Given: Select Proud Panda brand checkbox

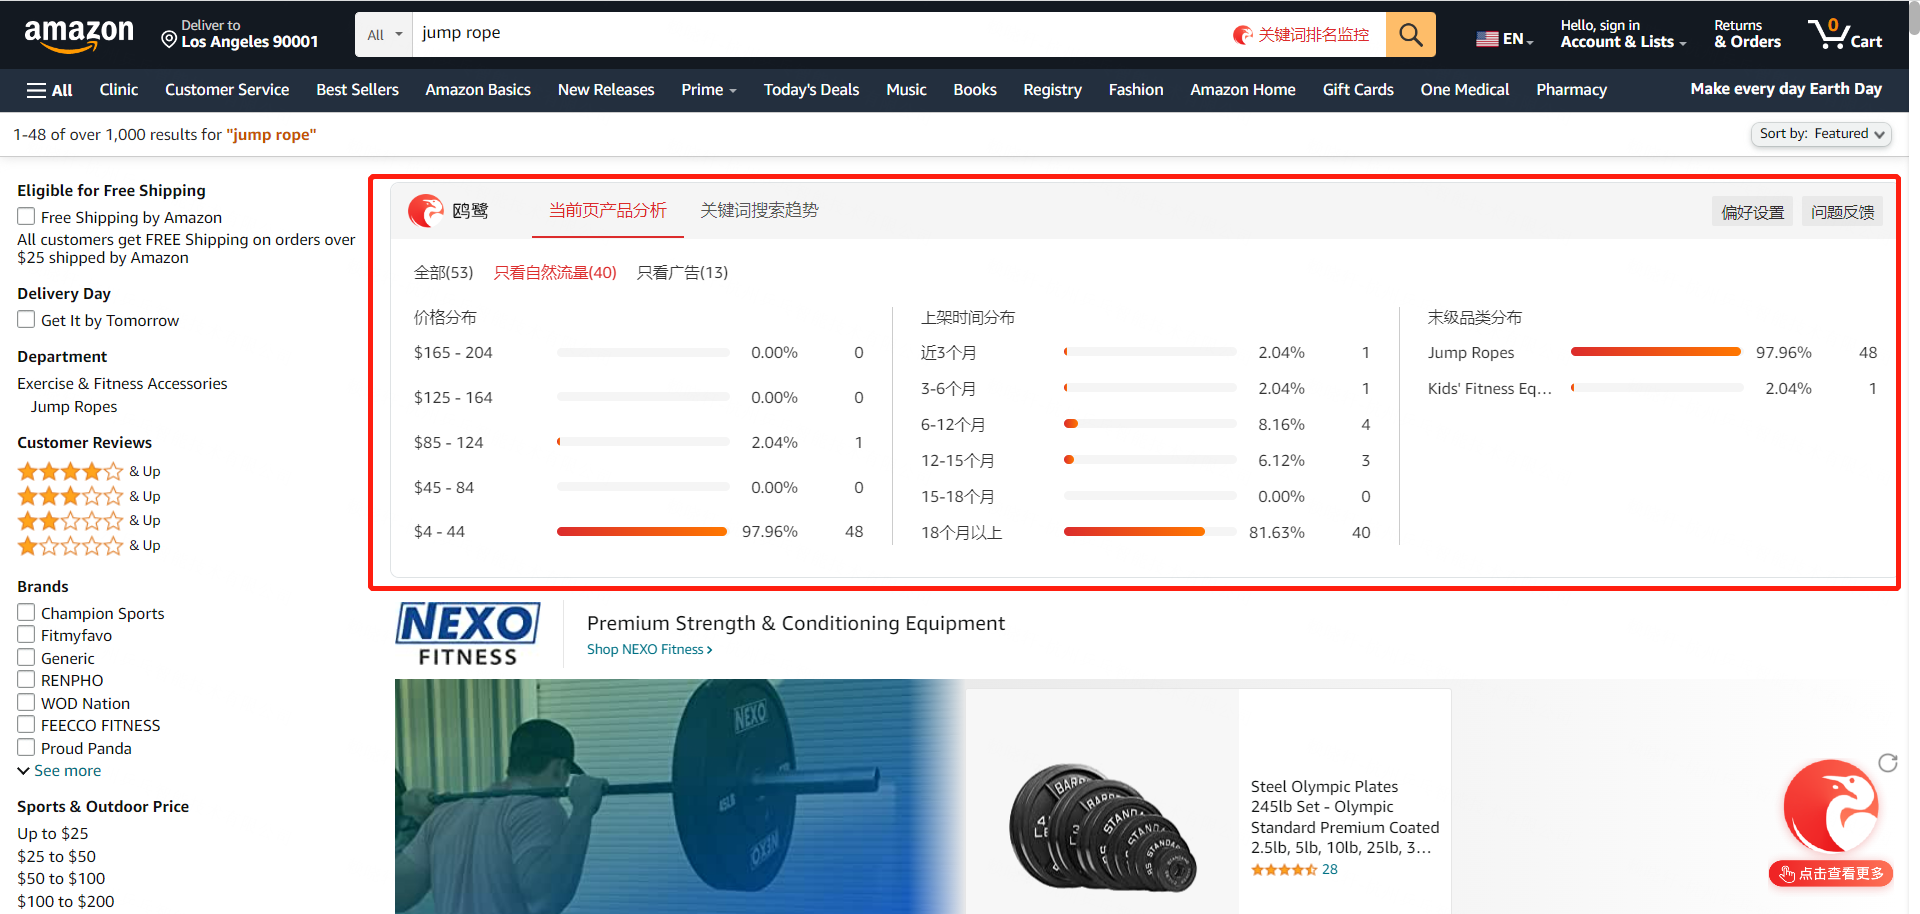Looking at the screenshot, I should click(x=26, y=747).
